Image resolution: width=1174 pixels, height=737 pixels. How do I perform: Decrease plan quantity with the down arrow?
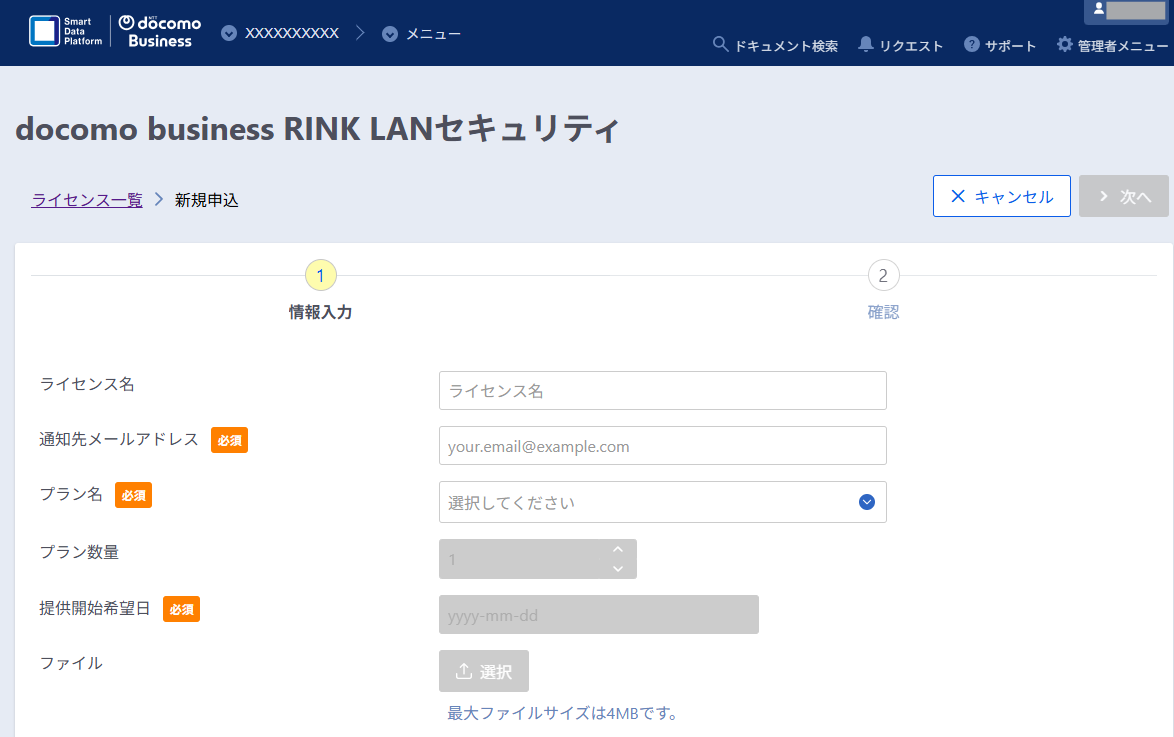tap(618, 568)
